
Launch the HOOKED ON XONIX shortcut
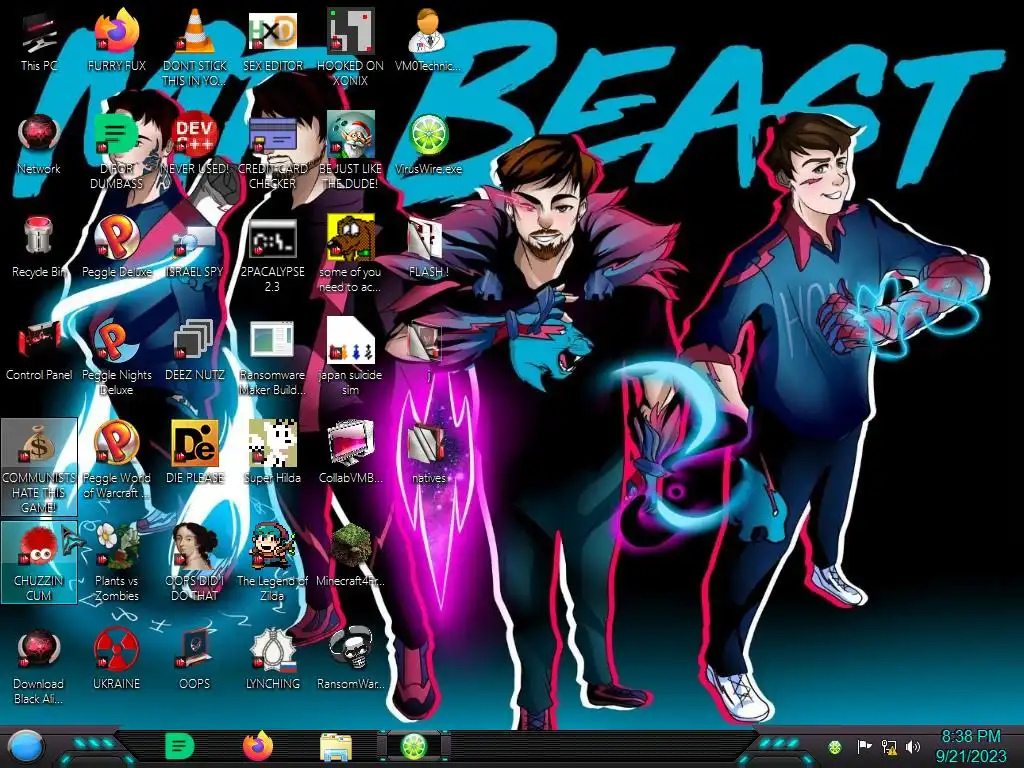click(350, 49)
